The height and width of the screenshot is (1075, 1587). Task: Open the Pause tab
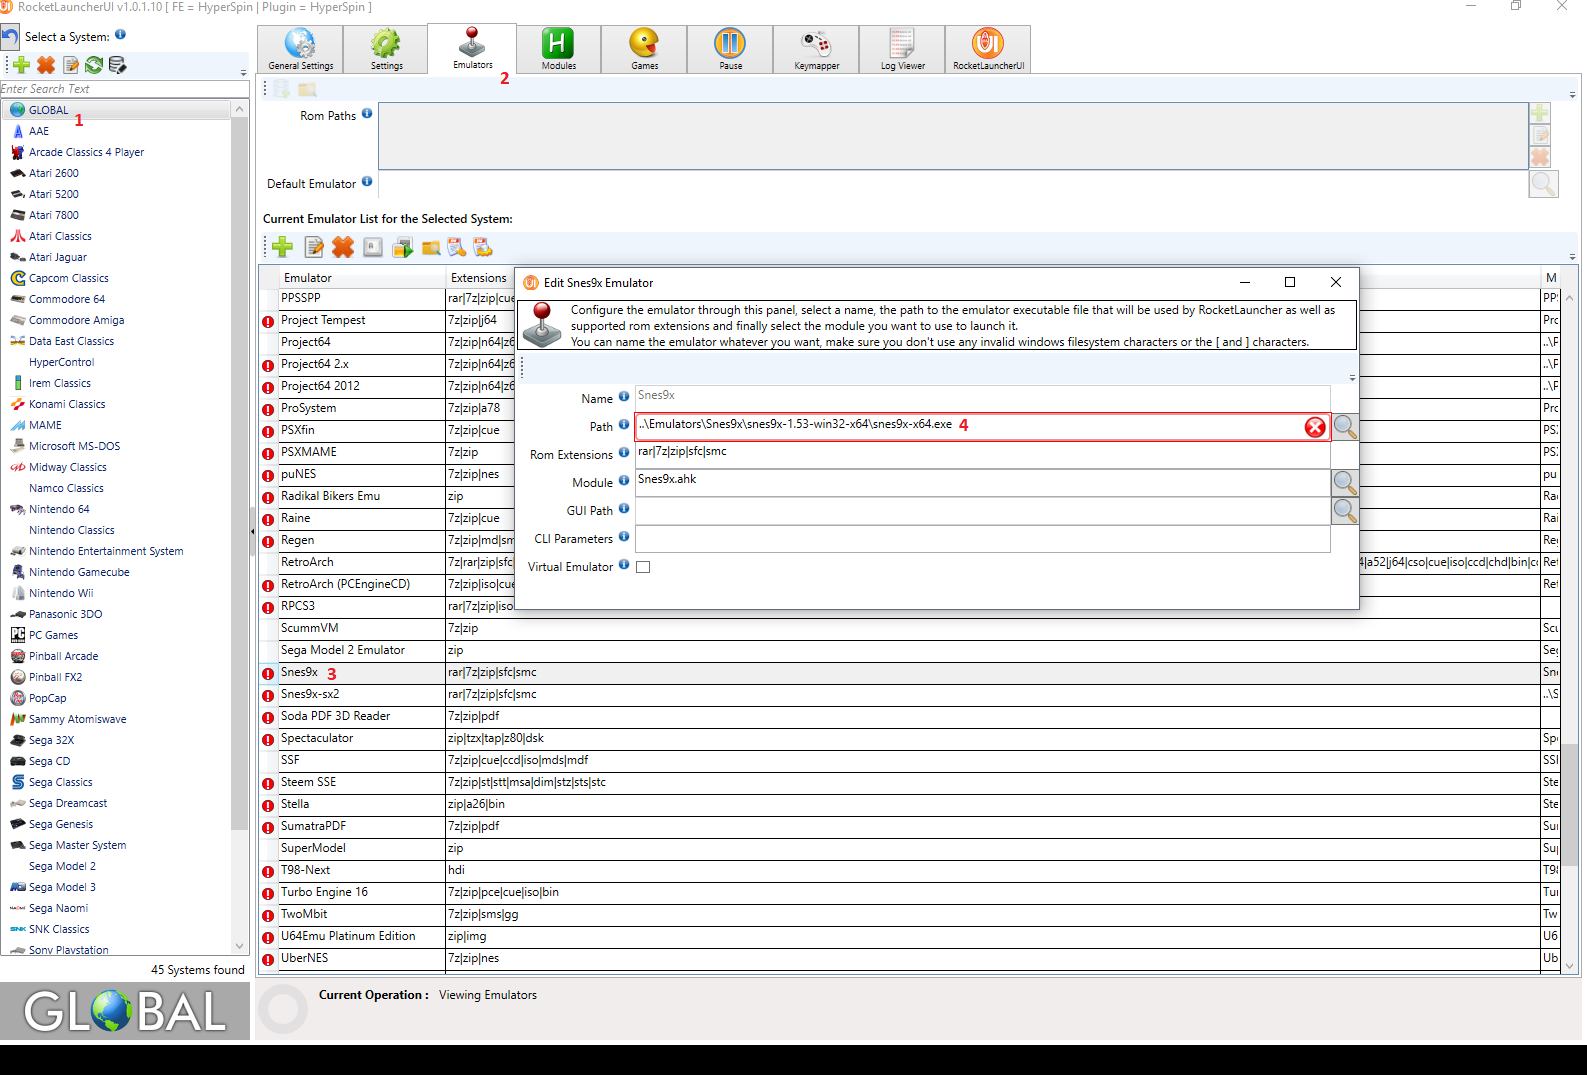[x=730, y=49]
